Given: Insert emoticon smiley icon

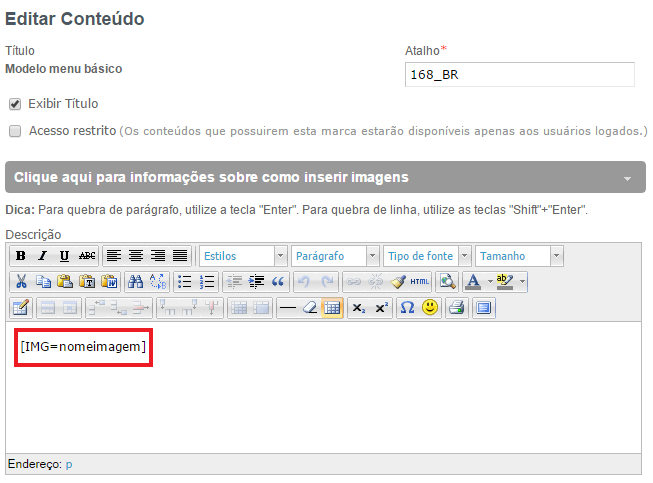Looking at the screenshot, I should 430,308.
